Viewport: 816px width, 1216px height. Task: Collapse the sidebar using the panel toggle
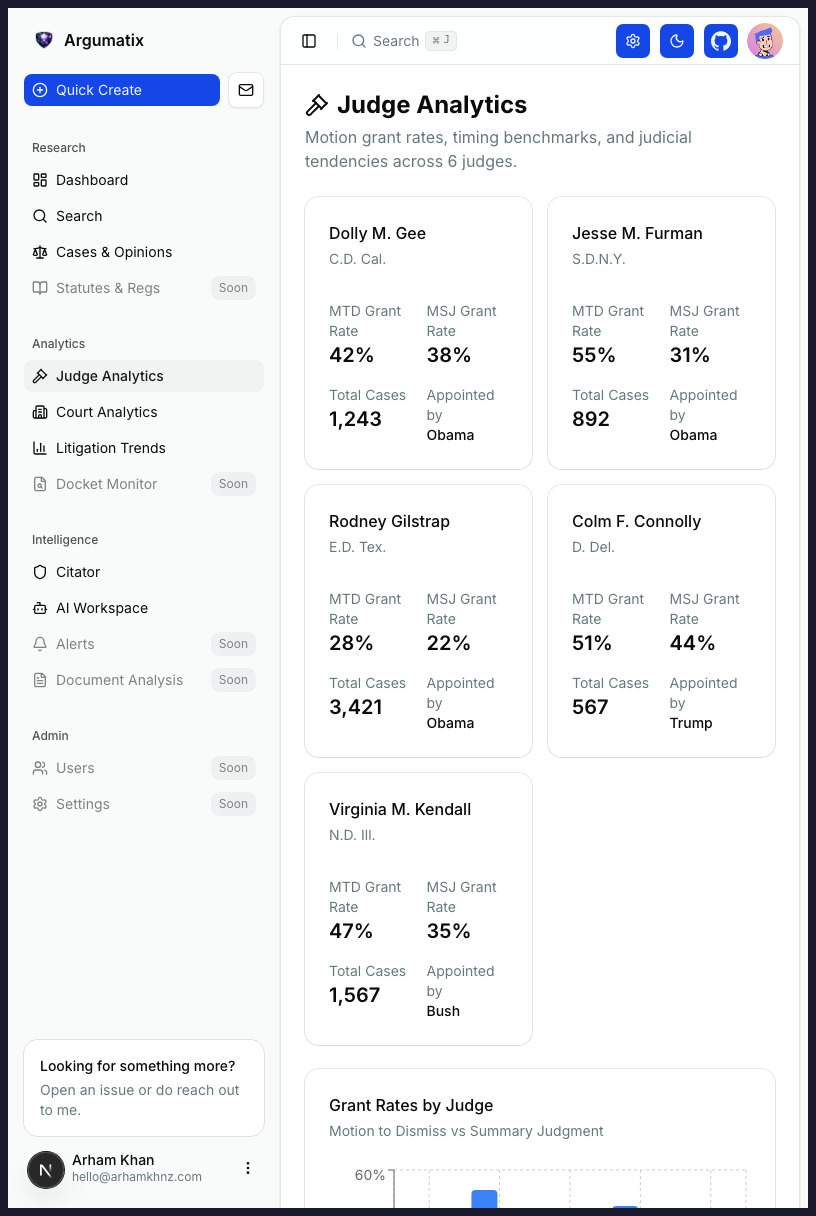coord(310,41)
